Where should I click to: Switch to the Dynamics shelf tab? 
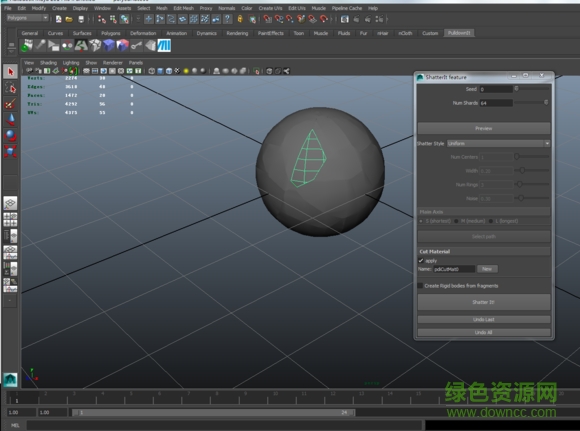pos(206,33)
